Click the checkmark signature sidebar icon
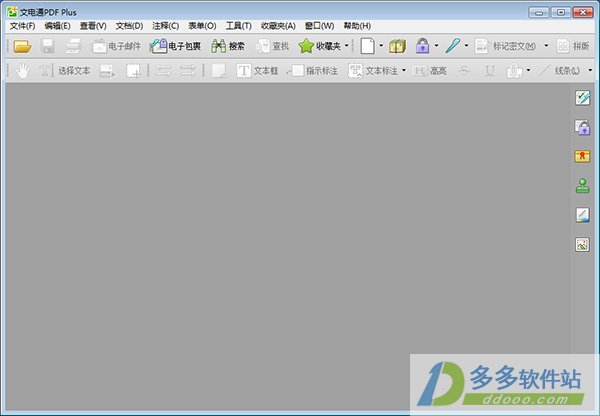The height and width of the screenshot is (416, 600). pos(582,98)
